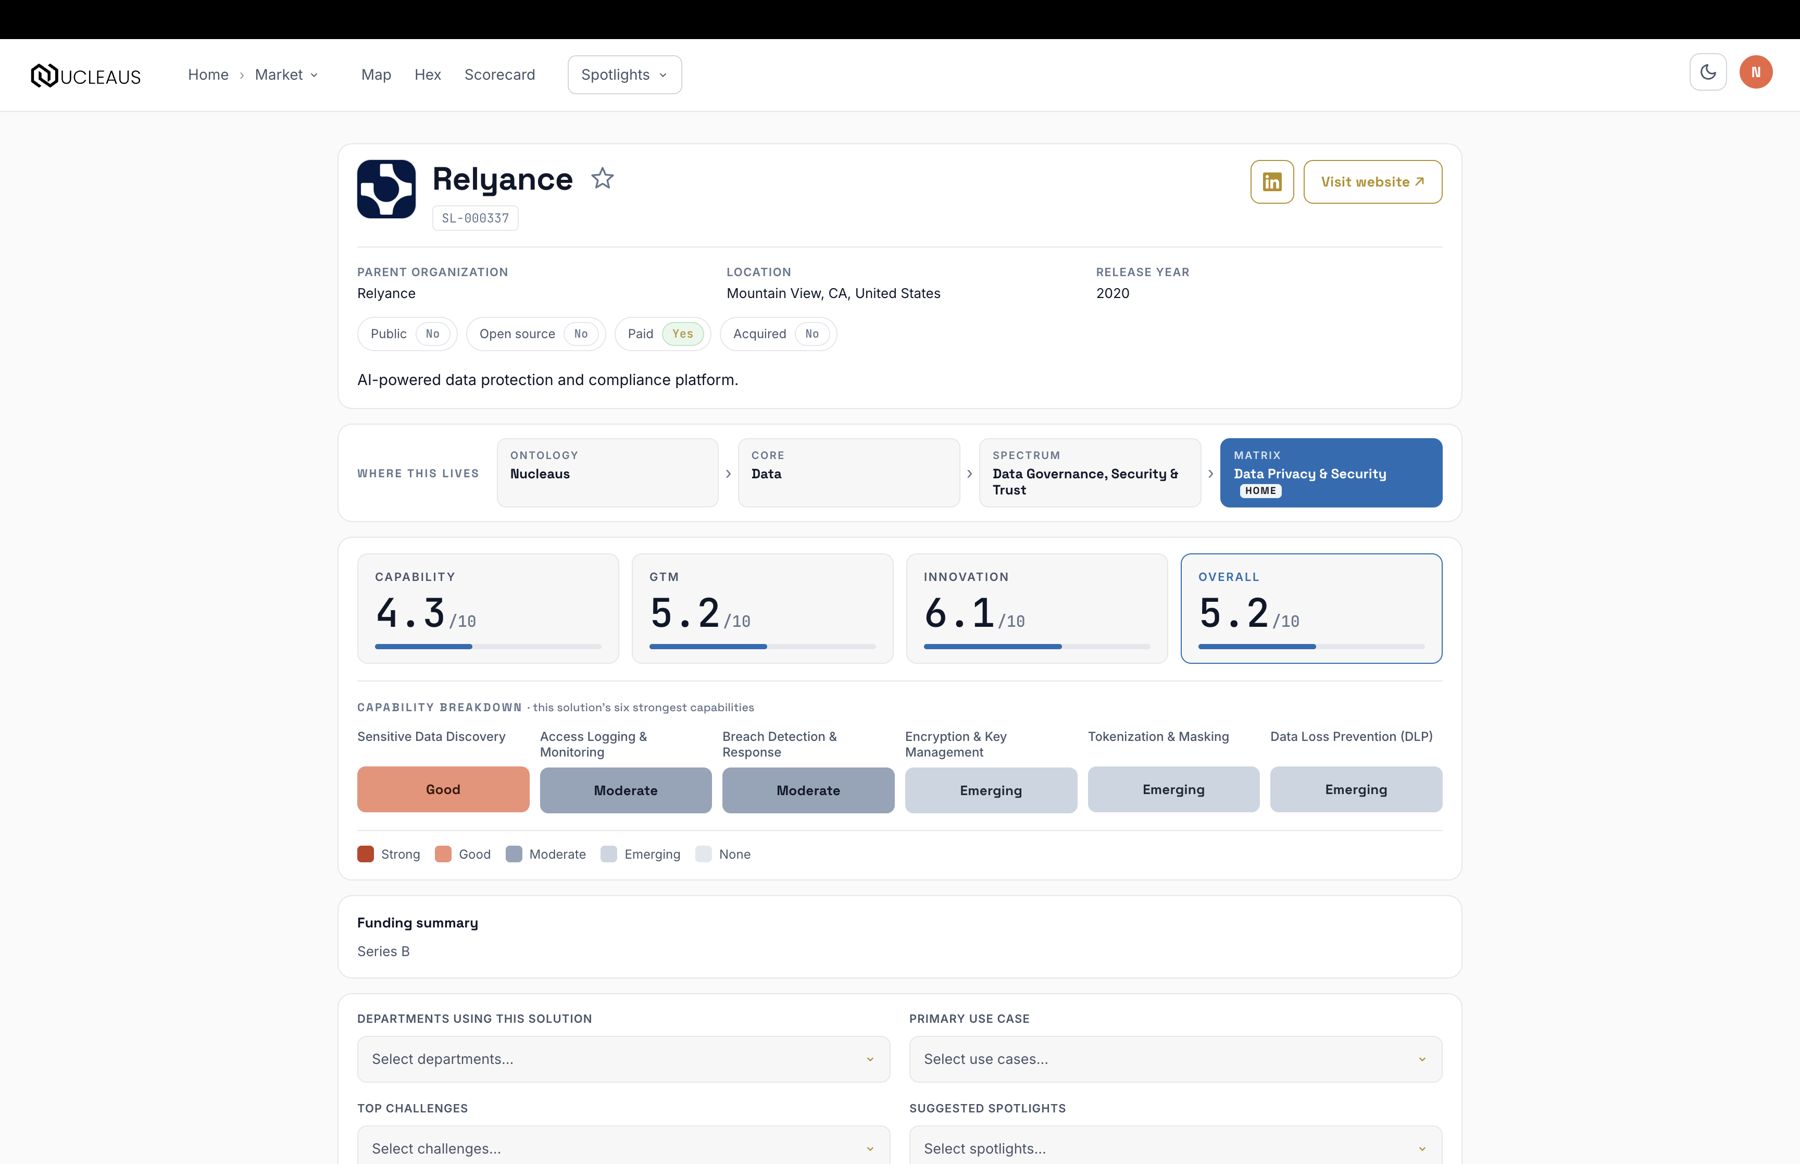The height and width of the screenshot is (1164, 1800).
Task: Open the Select departments dropdown
Action: [623, 1059]
